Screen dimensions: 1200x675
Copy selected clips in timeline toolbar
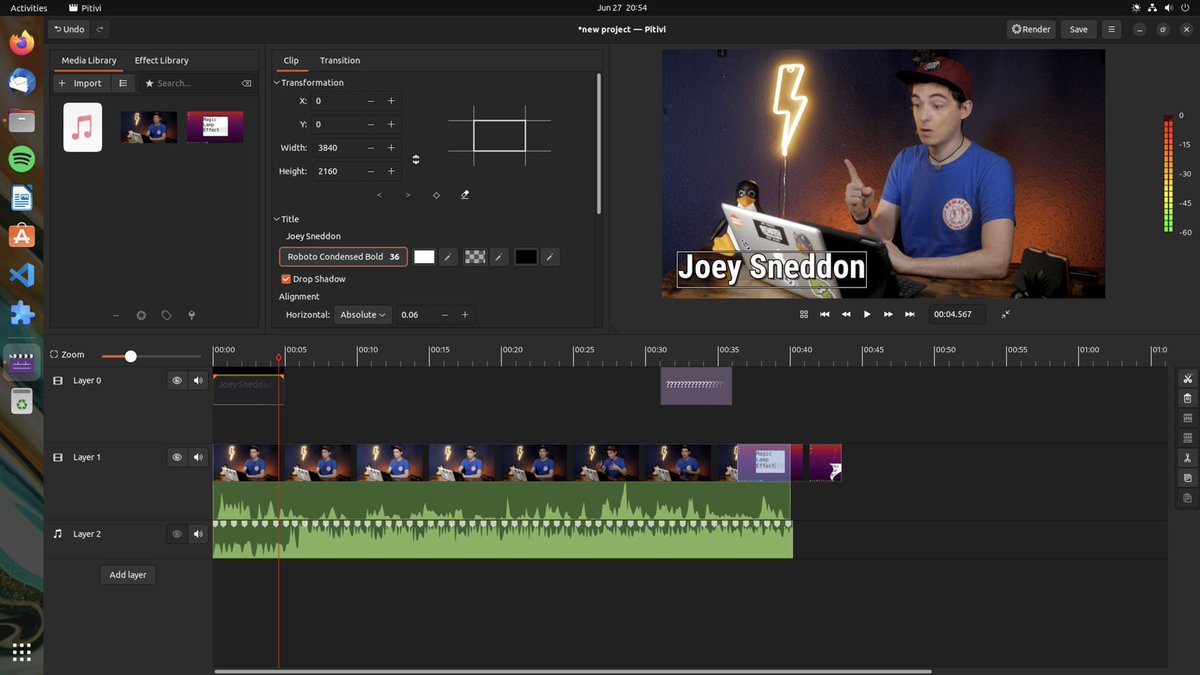(x=1187, y=478)
